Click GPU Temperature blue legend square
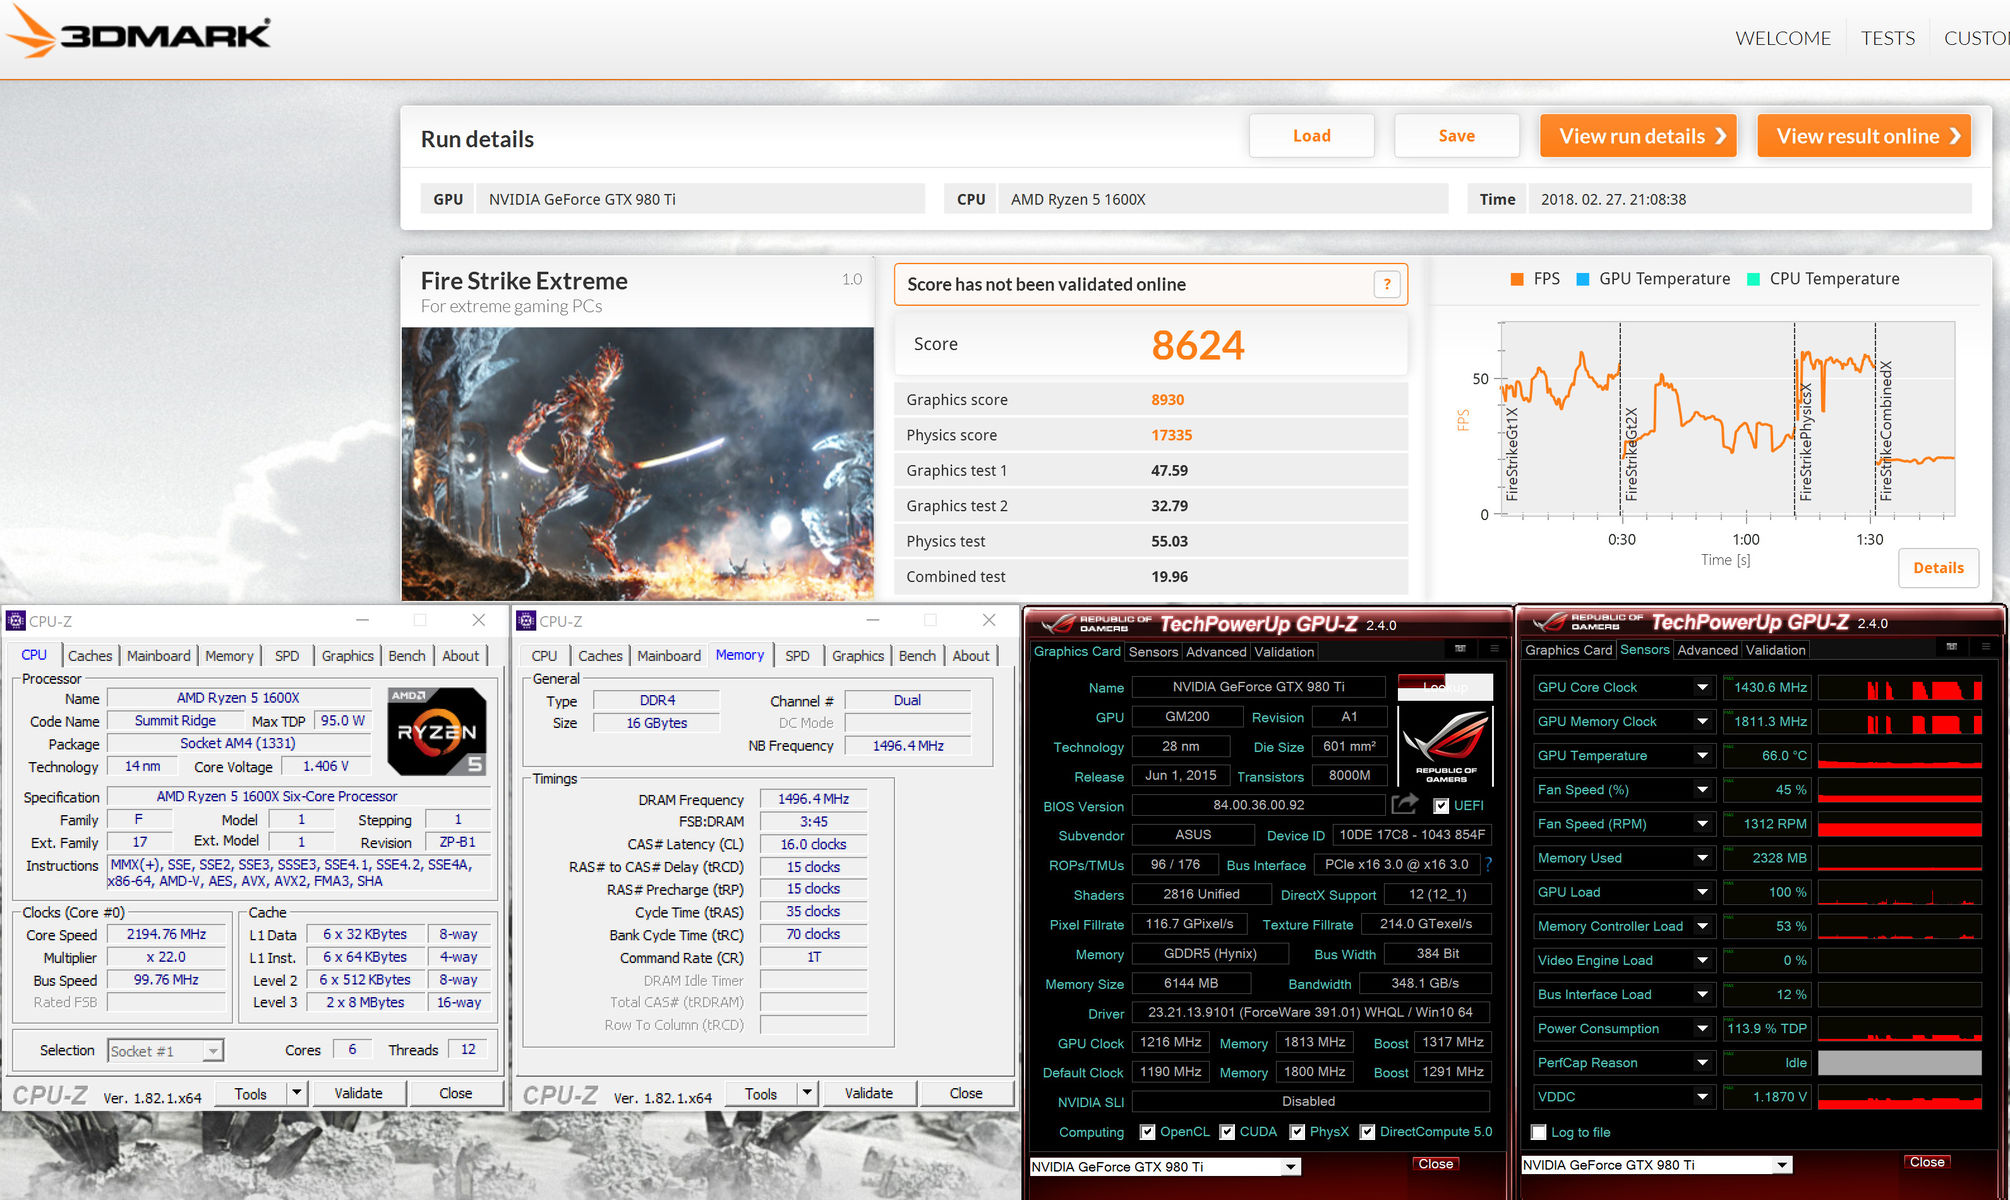This screenshot has width=2010, height=1200. coord(1583,279)
